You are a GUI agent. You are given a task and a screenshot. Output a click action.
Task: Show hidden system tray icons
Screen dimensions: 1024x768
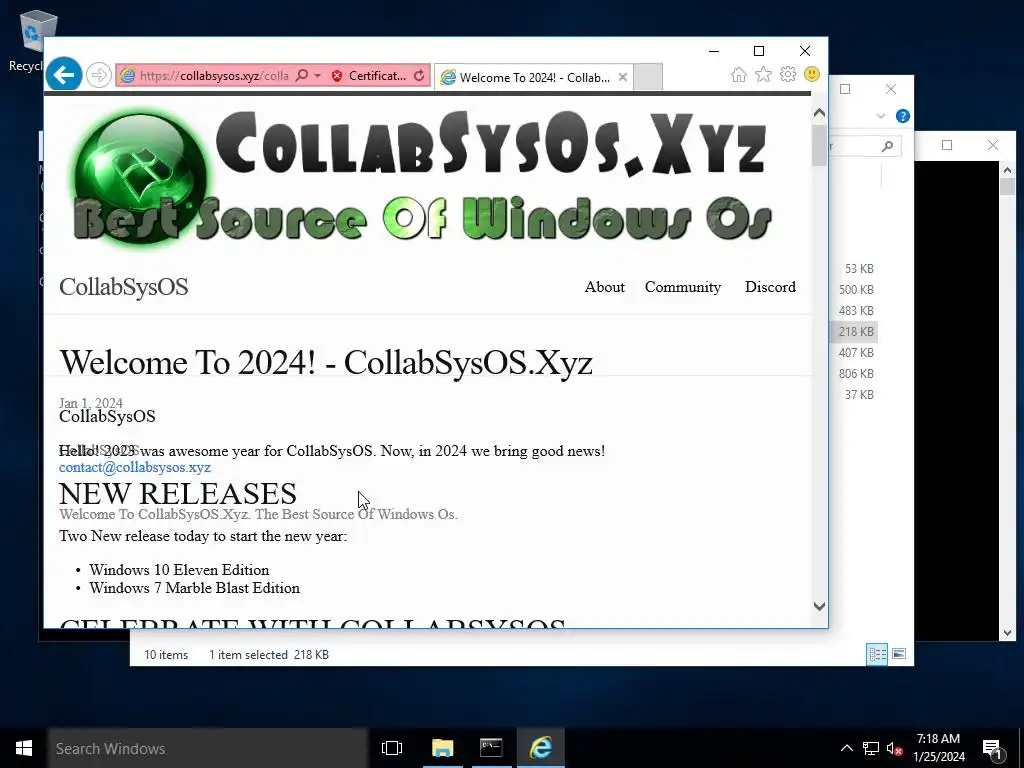point(846,748)
